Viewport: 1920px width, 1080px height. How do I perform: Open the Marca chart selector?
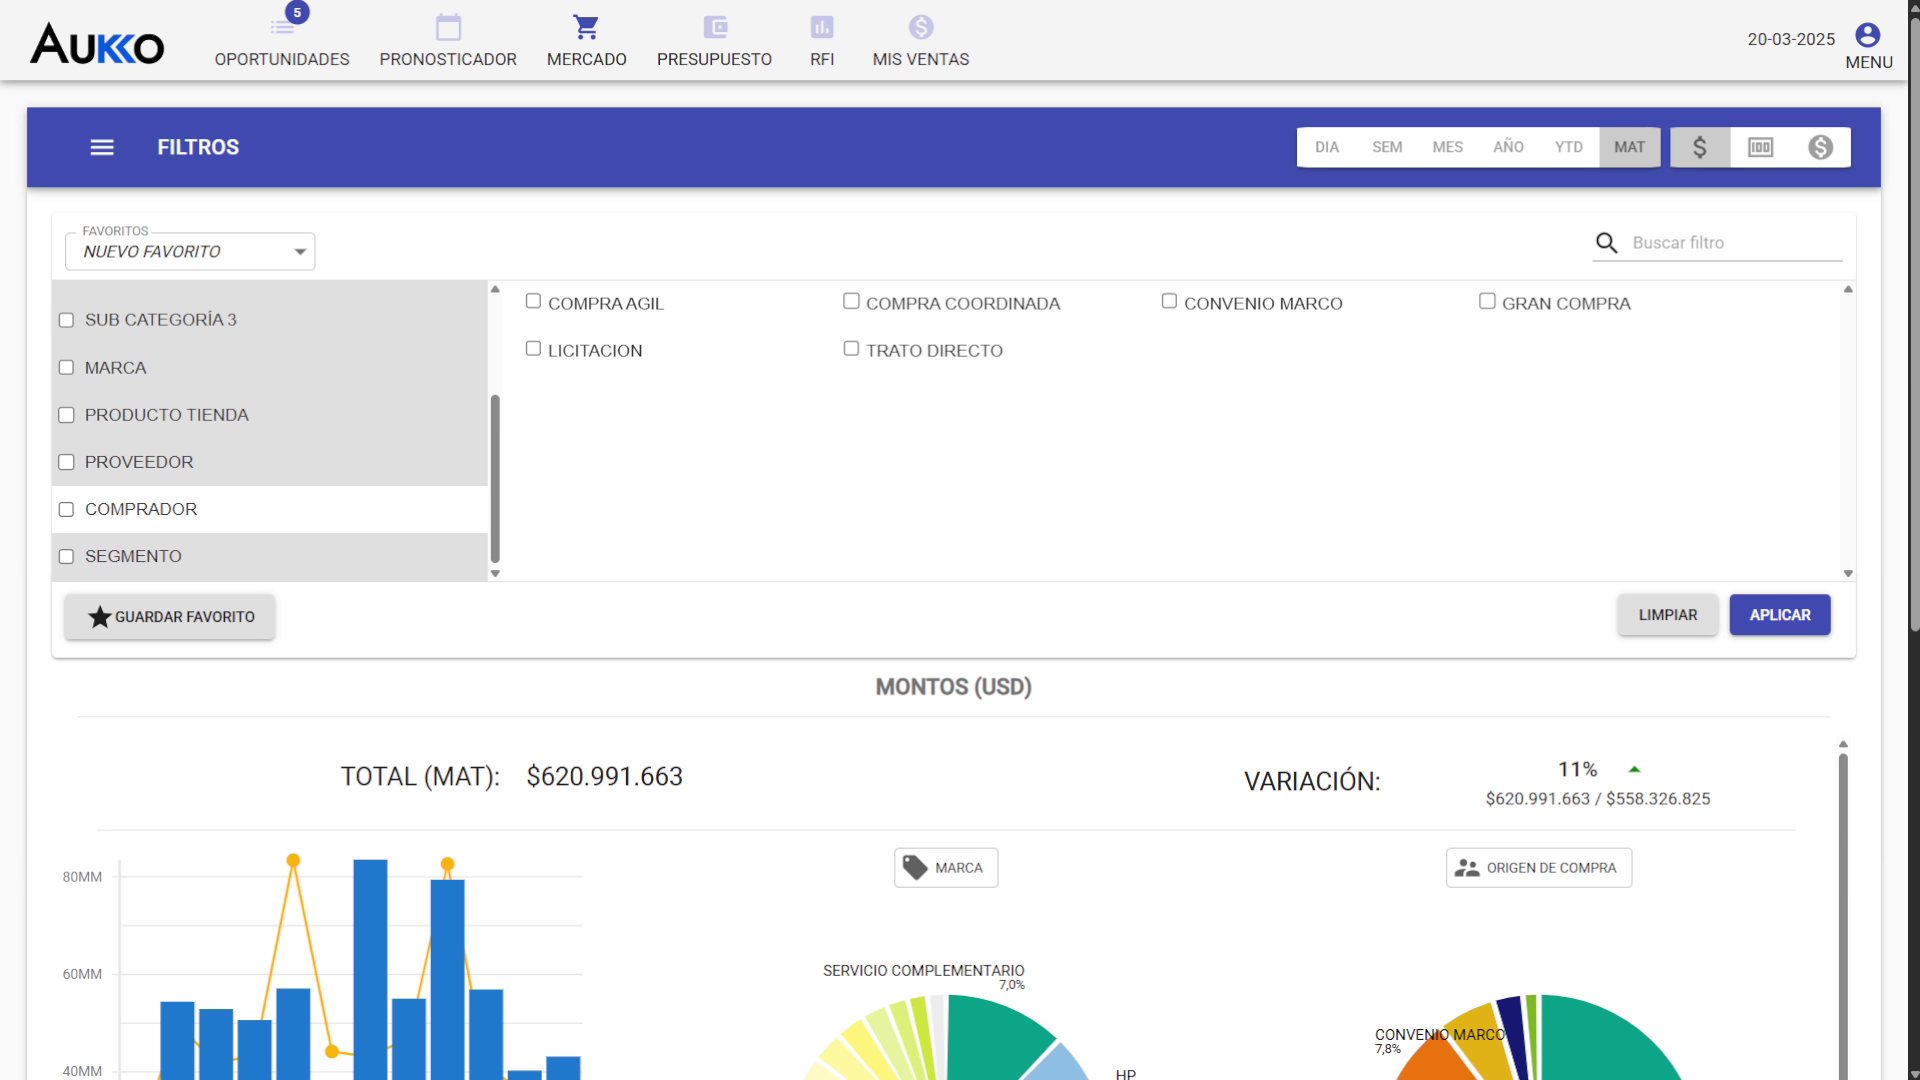[x=945, y=868]
